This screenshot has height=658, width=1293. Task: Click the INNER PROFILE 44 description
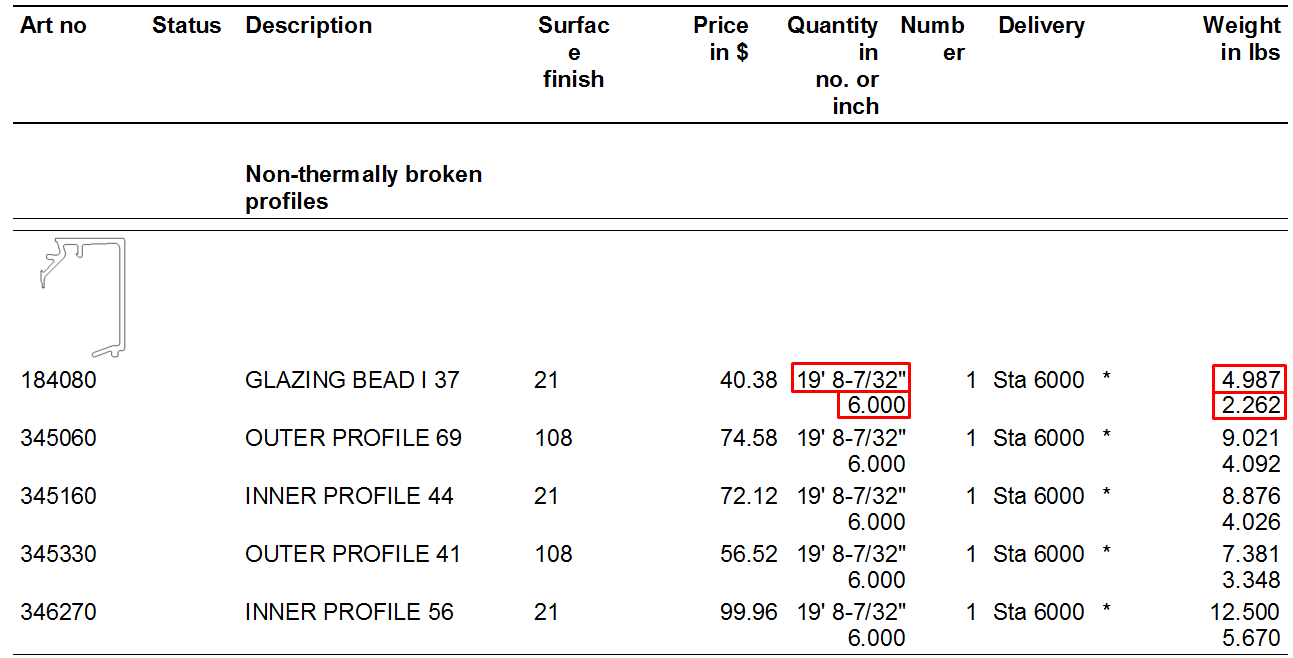click(349, 496)
